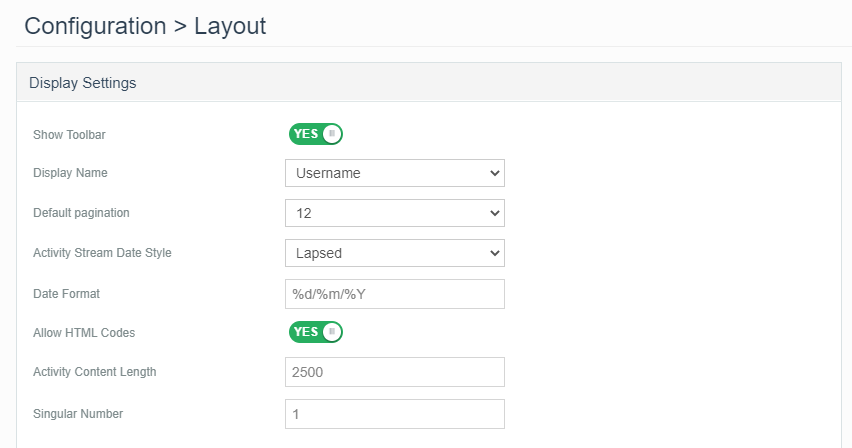Click the Allow HTML Codes label
This screenshot has height=448, width=852.
coord(84,332)
